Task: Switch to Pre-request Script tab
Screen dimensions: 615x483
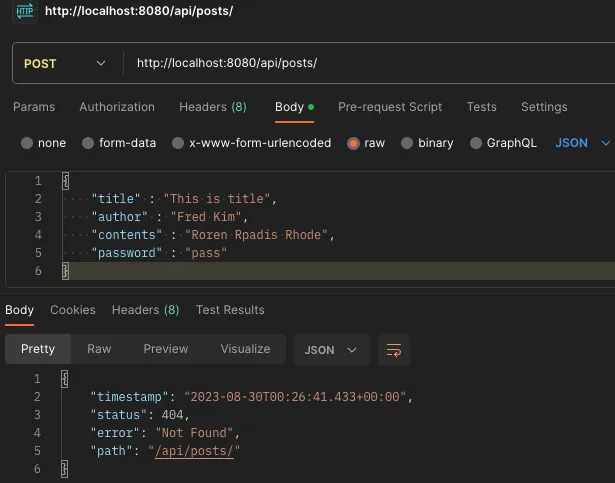Action: (390, 107)
